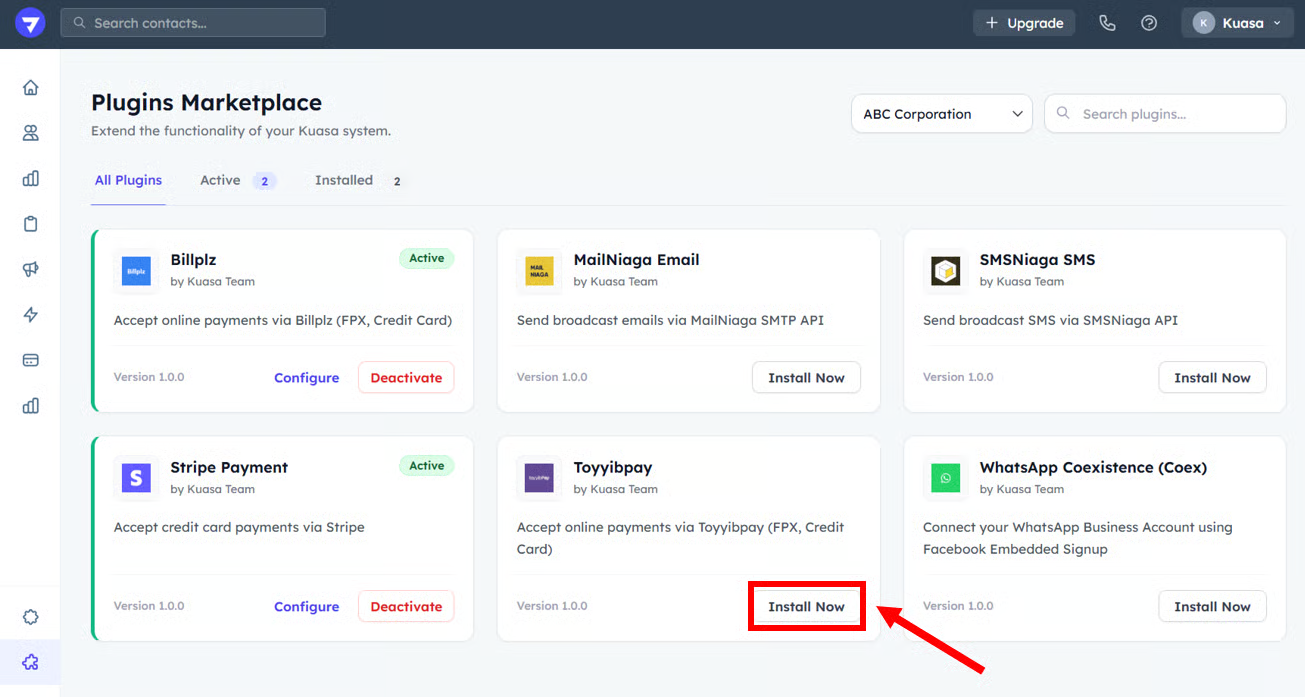Deactivate the Billplz plugin
This screenshot has height=697, width=1305.
point(406,378)
